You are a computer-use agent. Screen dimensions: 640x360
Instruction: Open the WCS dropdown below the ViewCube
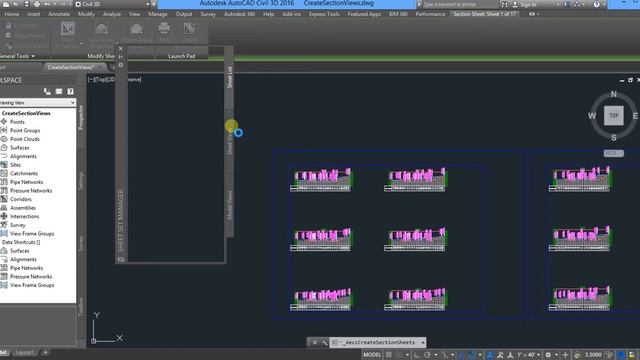pos(613,153)
